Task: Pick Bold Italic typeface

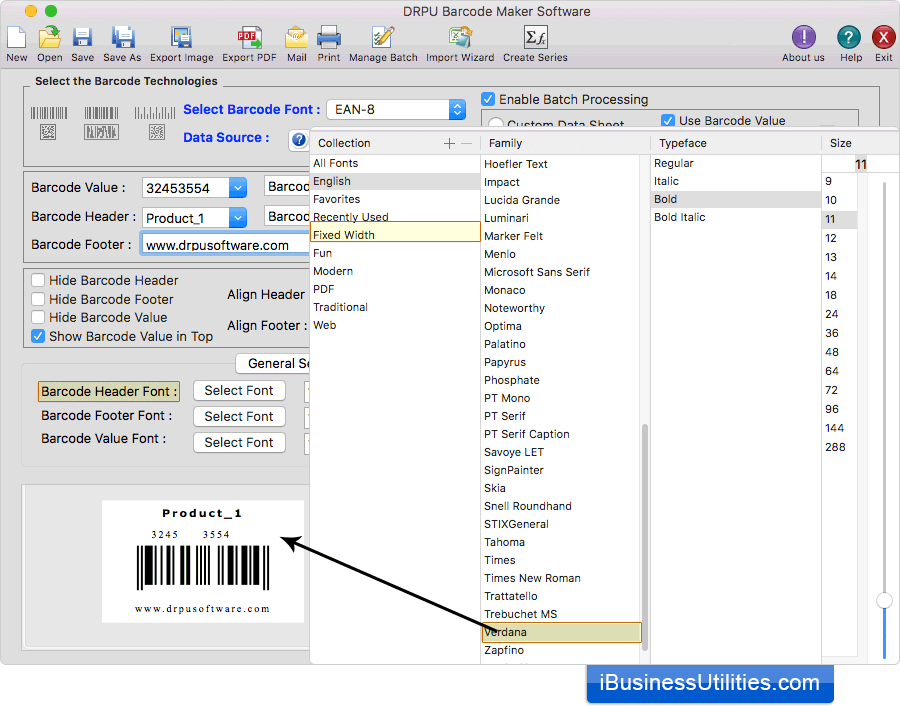Action: pos(736,217)
